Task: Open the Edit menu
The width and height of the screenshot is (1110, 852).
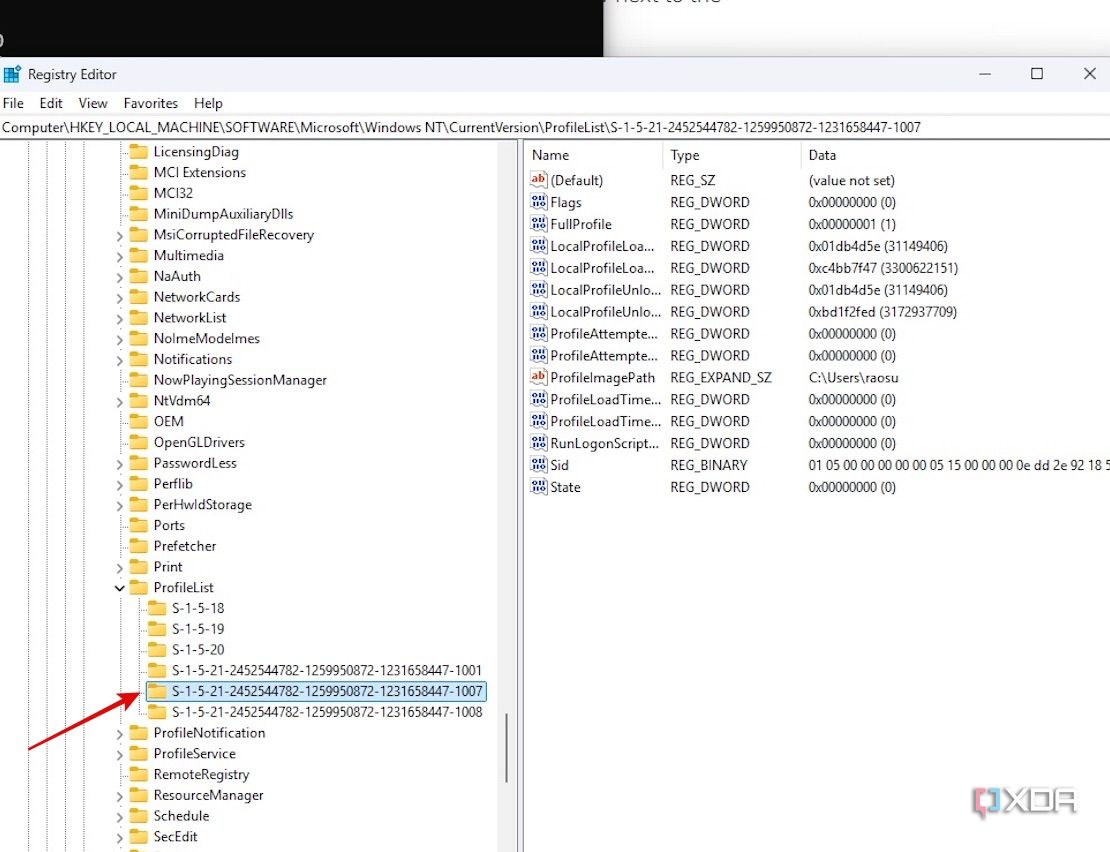Action: click(x=51, y=103)
